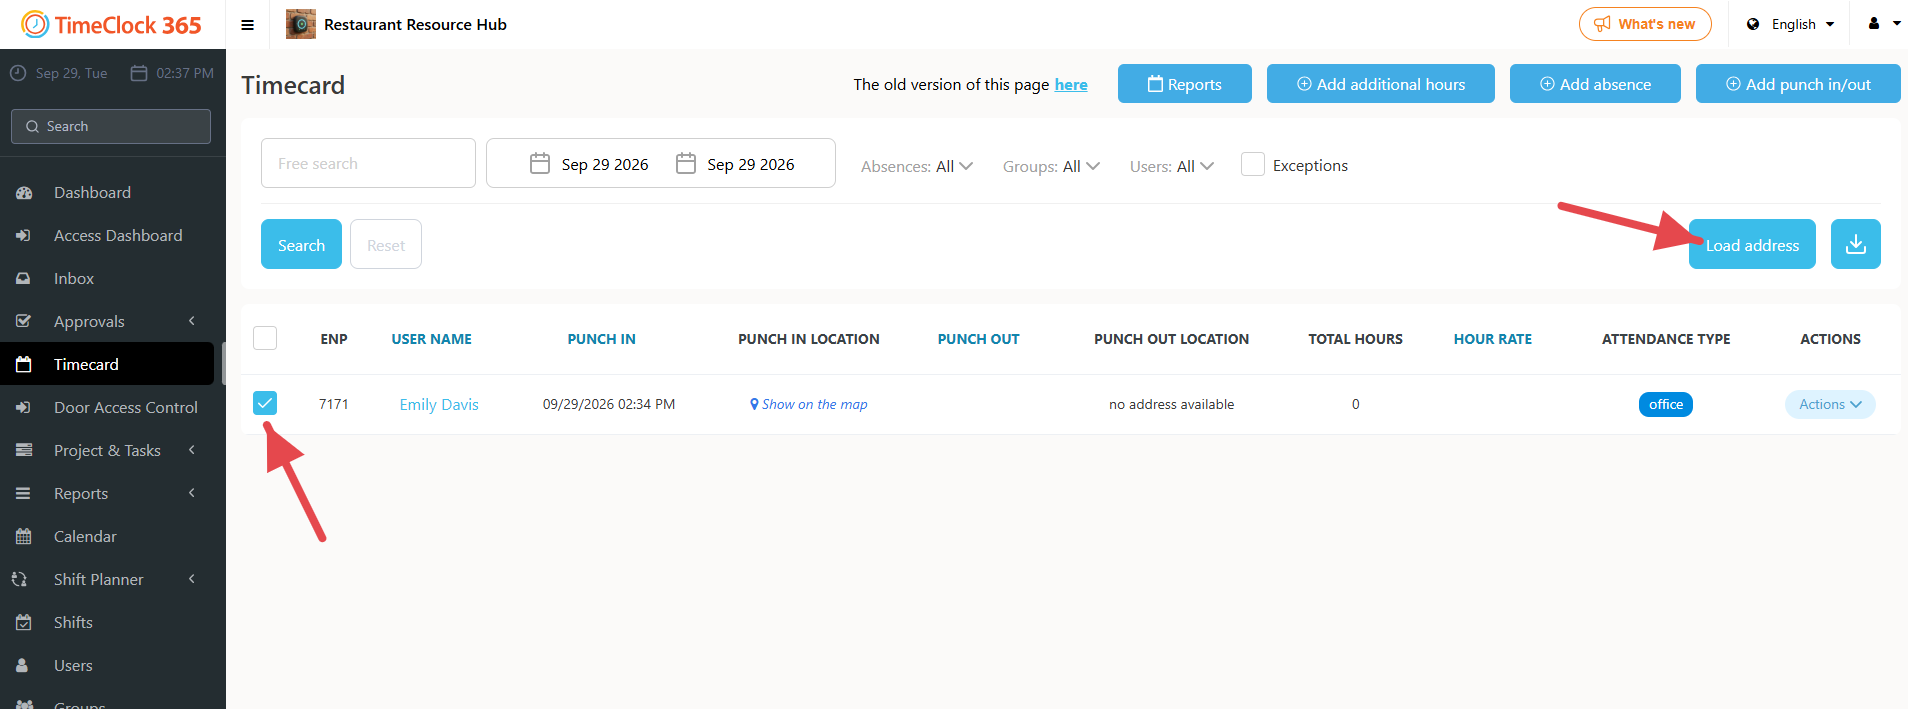Screen dimensions: 1908x709
Task: Click the Shifts calendar-check icon
Action: pos(24,623)
